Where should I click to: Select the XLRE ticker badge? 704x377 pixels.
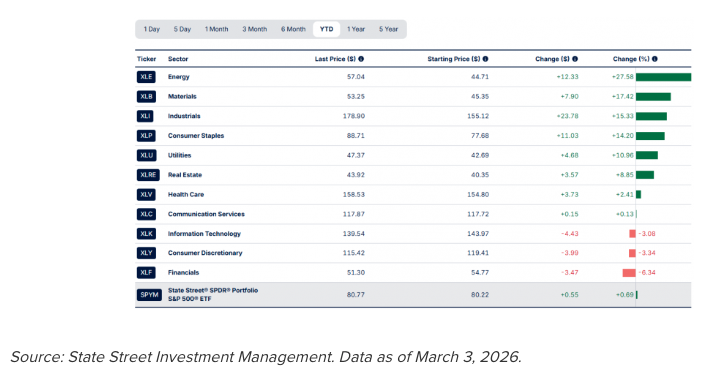pyautogui.click(x=148, y=175)
